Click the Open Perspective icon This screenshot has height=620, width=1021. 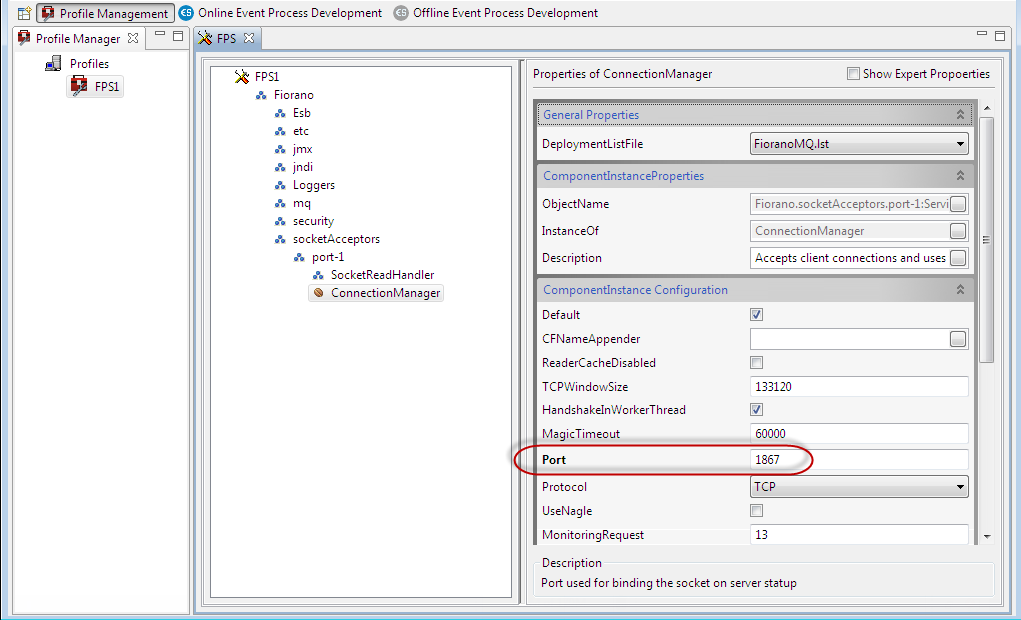tap(24, 13)
